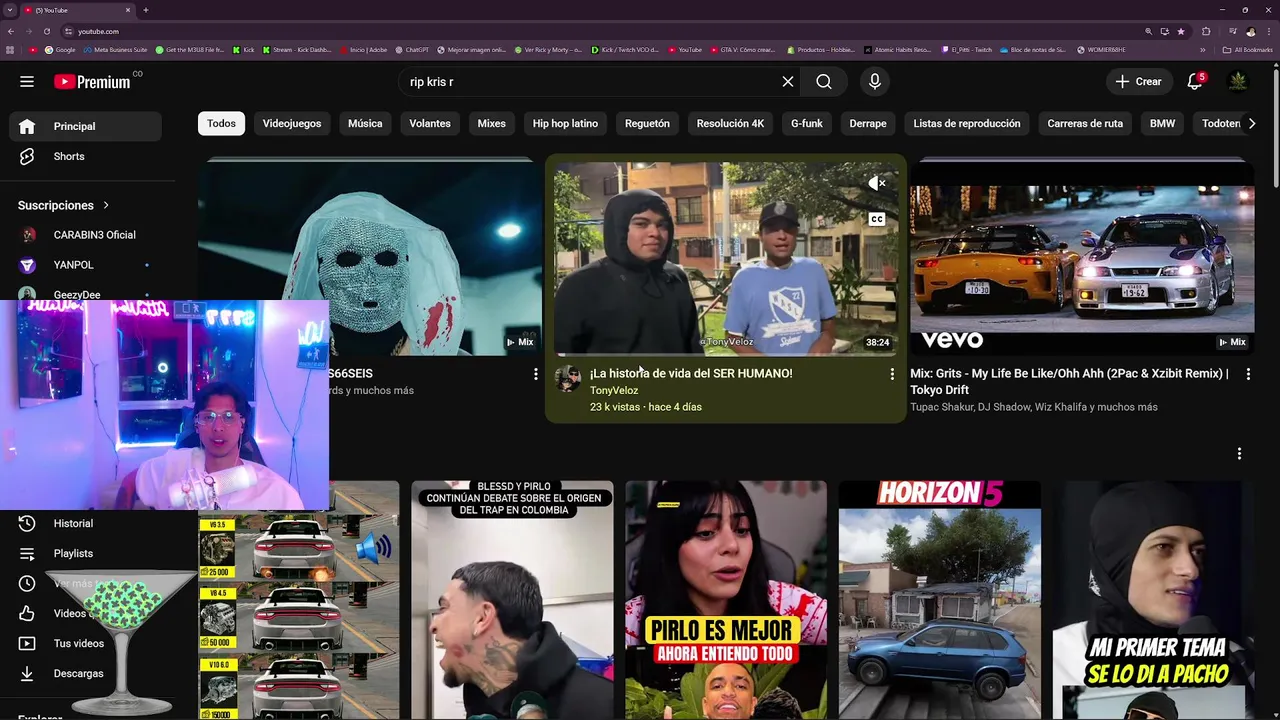Expand Suscripciones section chevron
1280x720 pixels.
105,205
